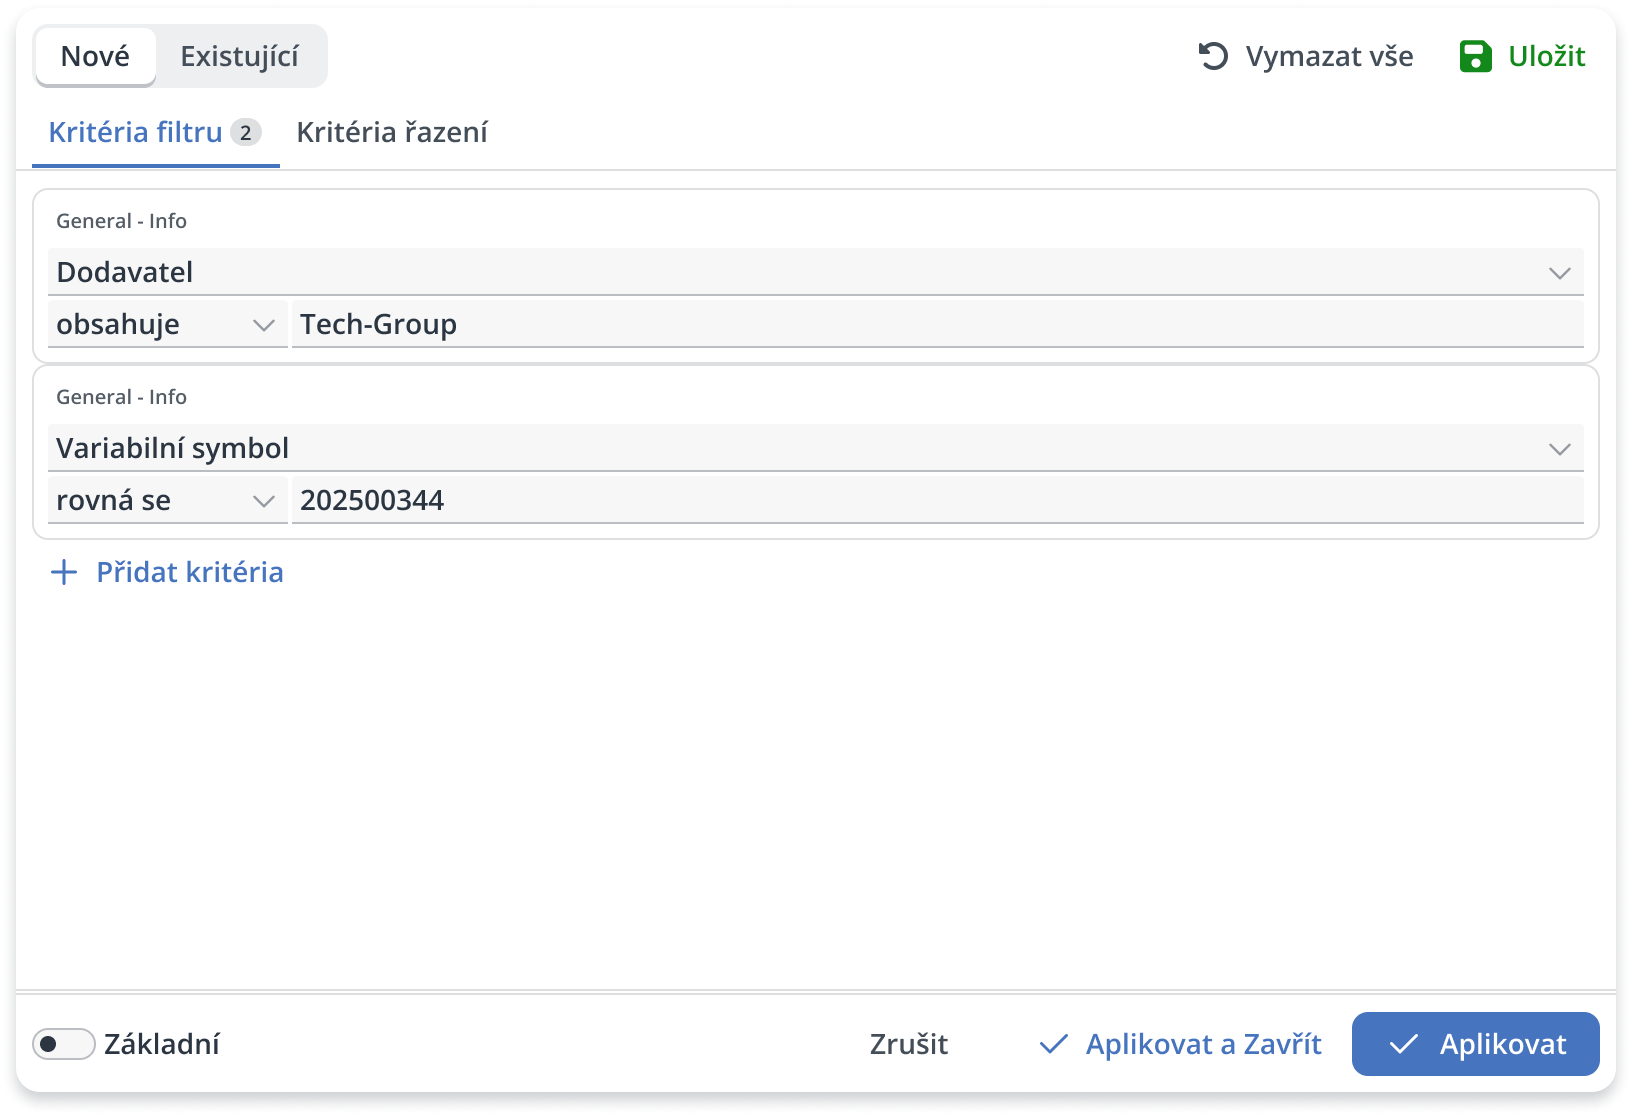Open the Kritéria řazení tab
Viewport: 1632px width, 1116px height.
(392, 132)
